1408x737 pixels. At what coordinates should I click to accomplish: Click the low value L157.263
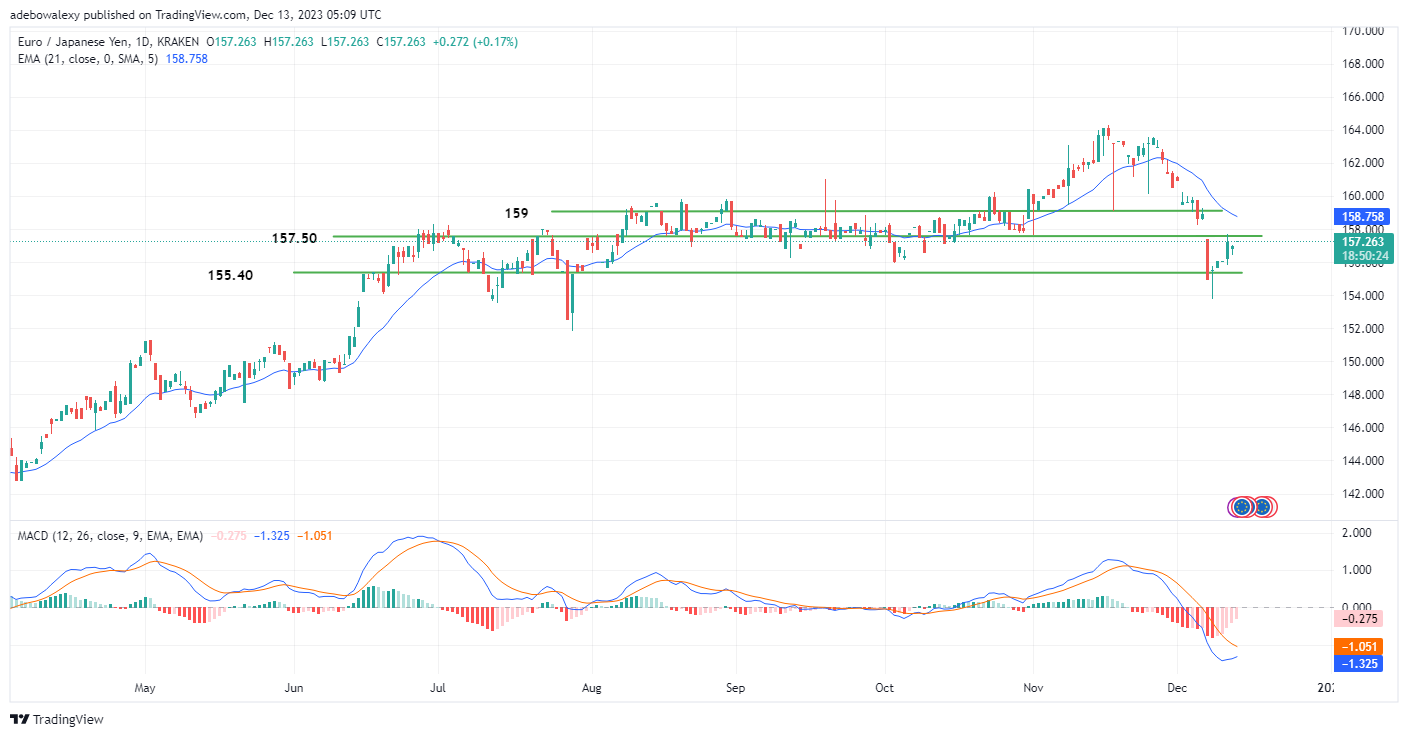point(346,42)
